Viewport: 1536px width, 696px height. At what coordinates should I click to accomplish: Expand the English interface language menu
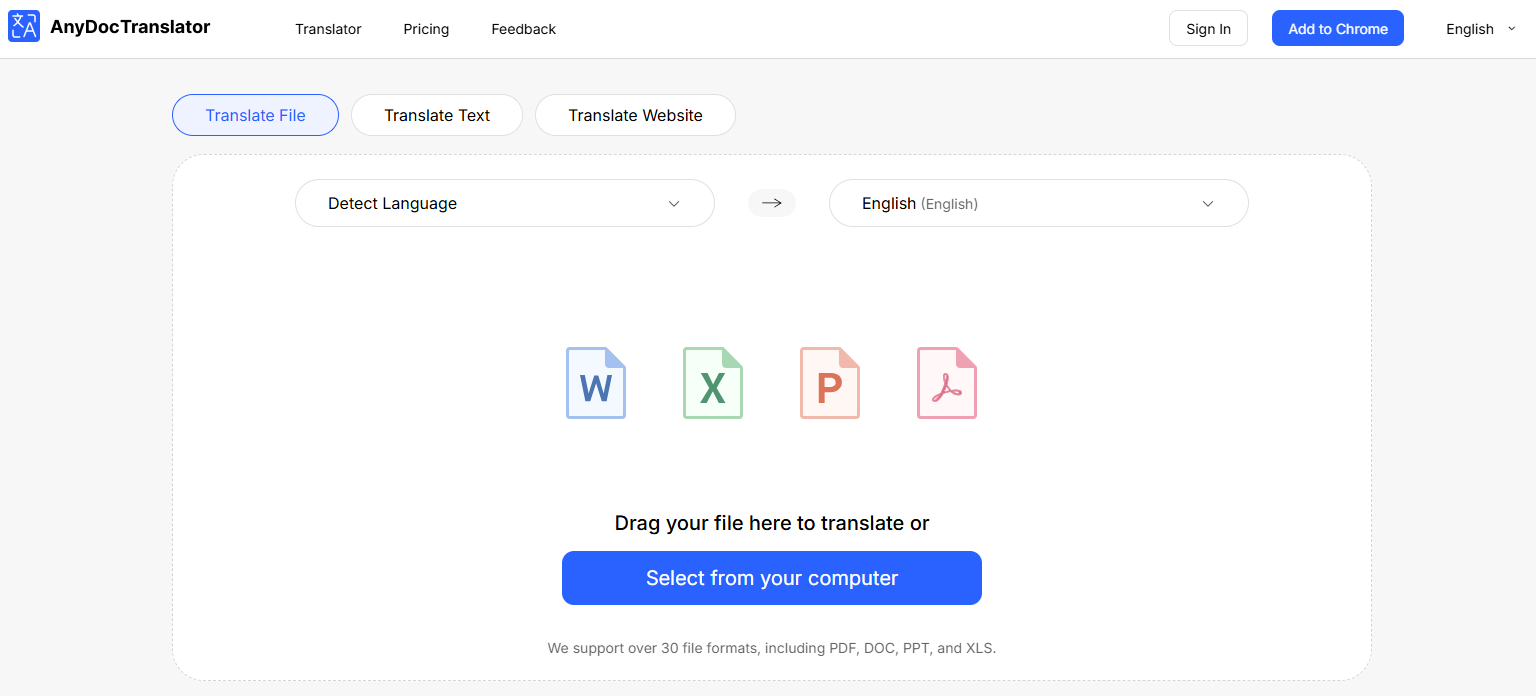tap(1469, 29)
